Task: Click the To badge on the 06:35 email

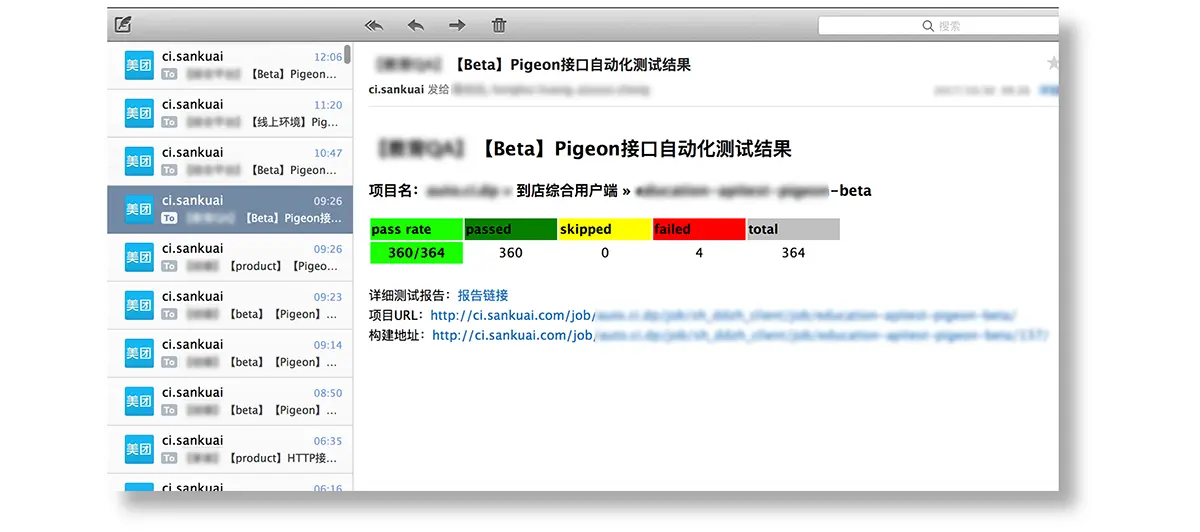Action: (169, 458)
